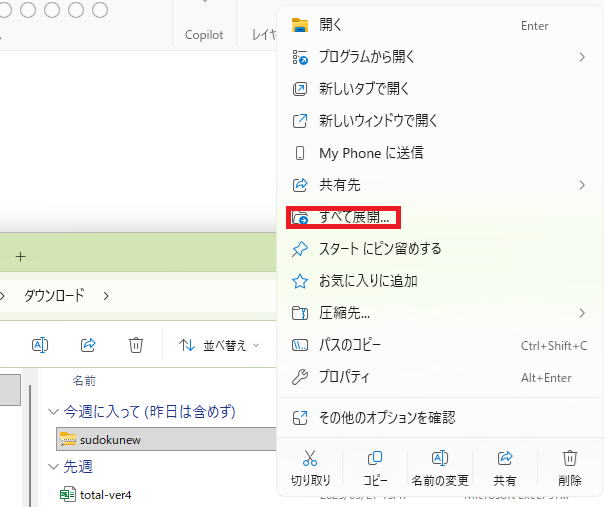The image size is (604, 507).
Task: Click the Copy (コピー) icon in context menu
Action: [x=375, y=458]
